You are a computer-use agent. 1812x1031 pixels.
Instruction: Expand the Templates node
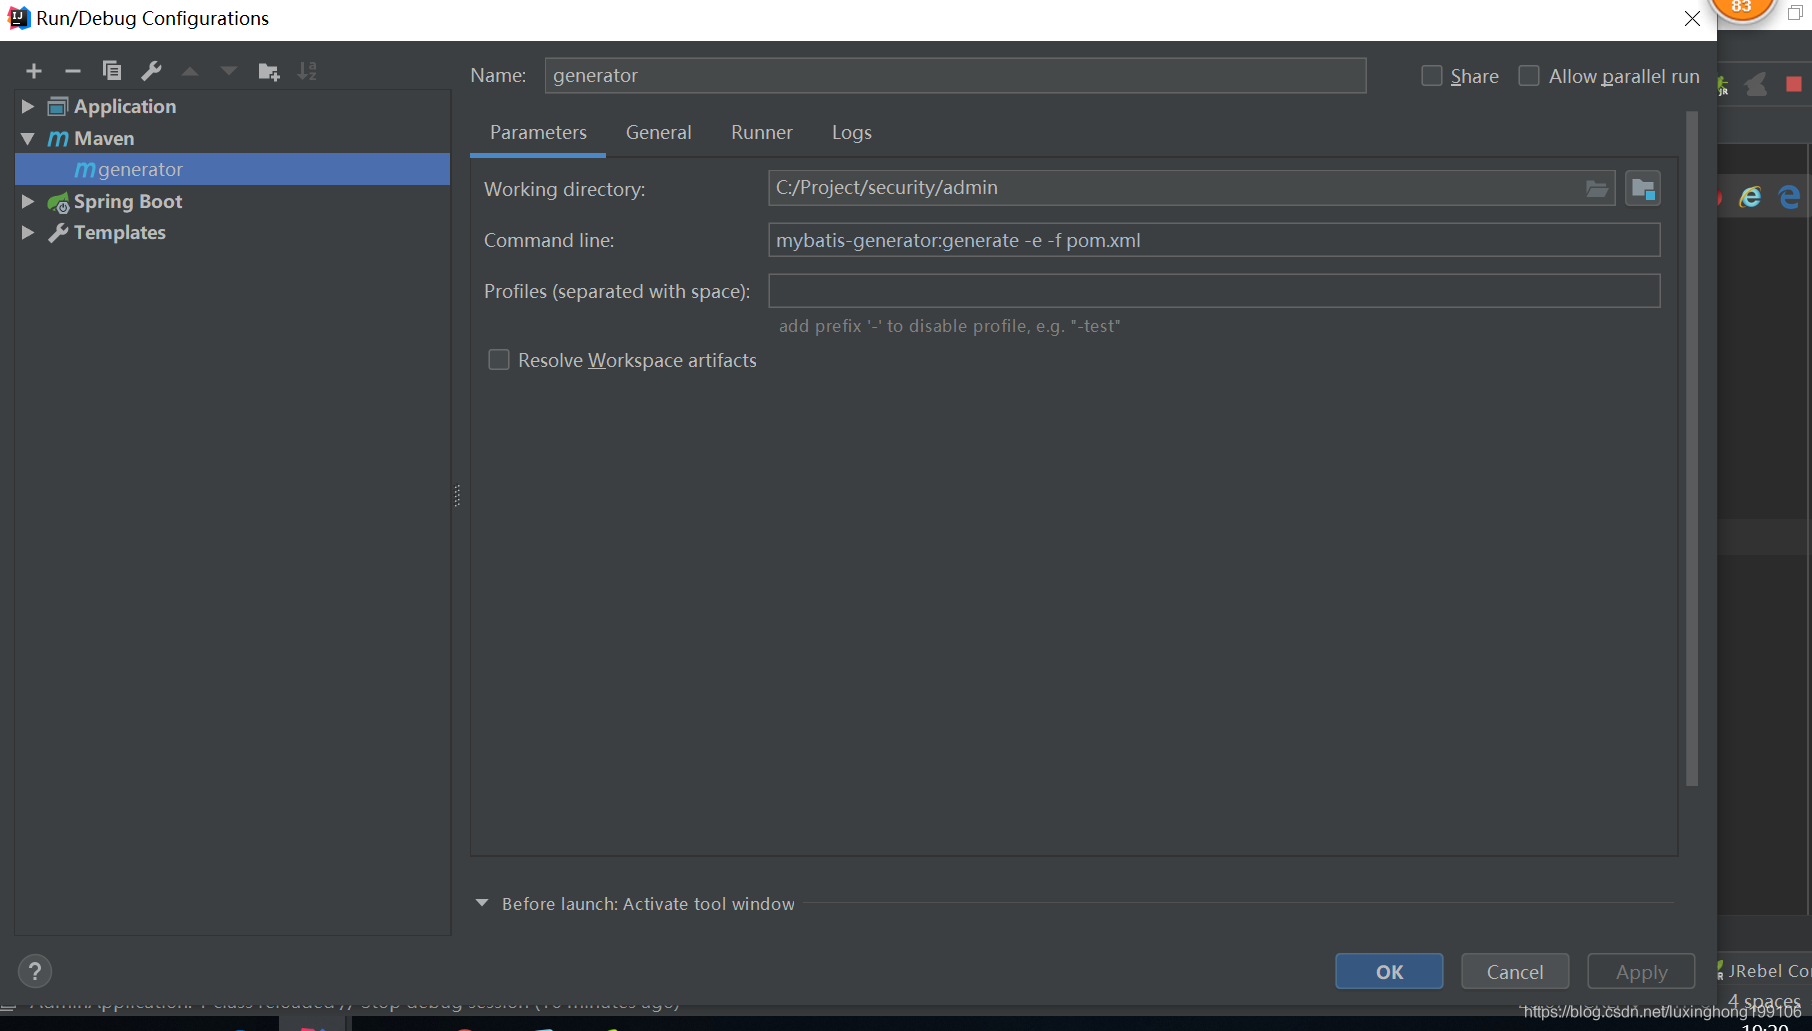tap(28, 233)
